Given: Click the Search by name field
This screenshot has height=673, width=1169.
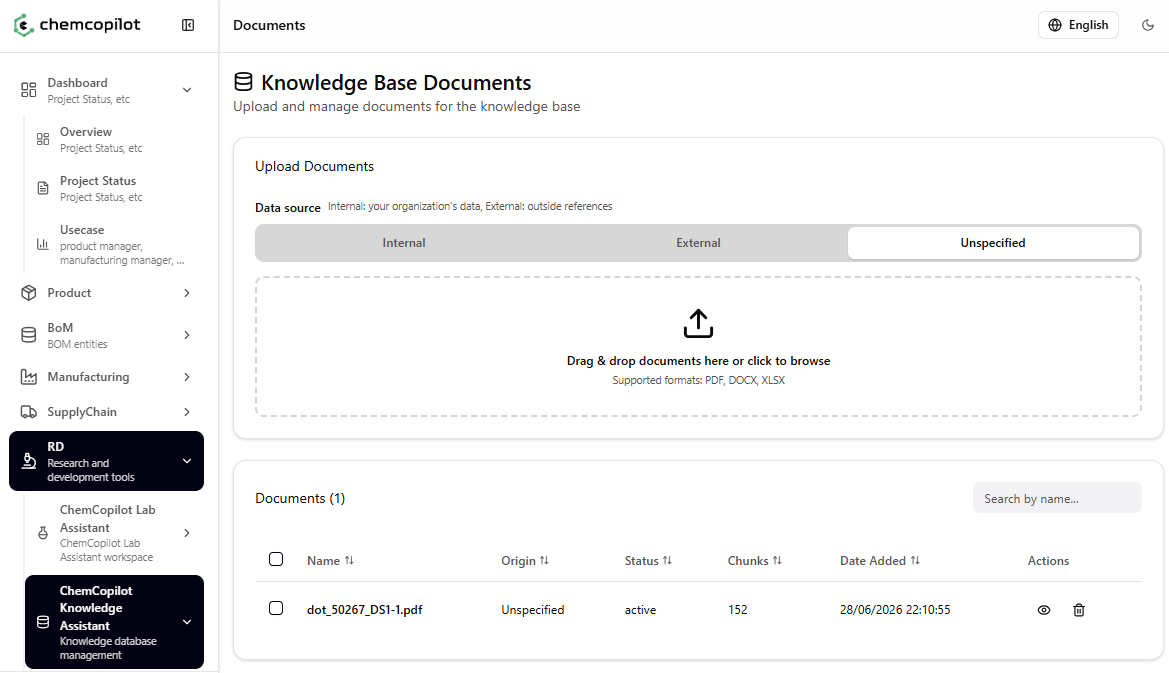Looking at the screenshot, I should (1057, 498).
